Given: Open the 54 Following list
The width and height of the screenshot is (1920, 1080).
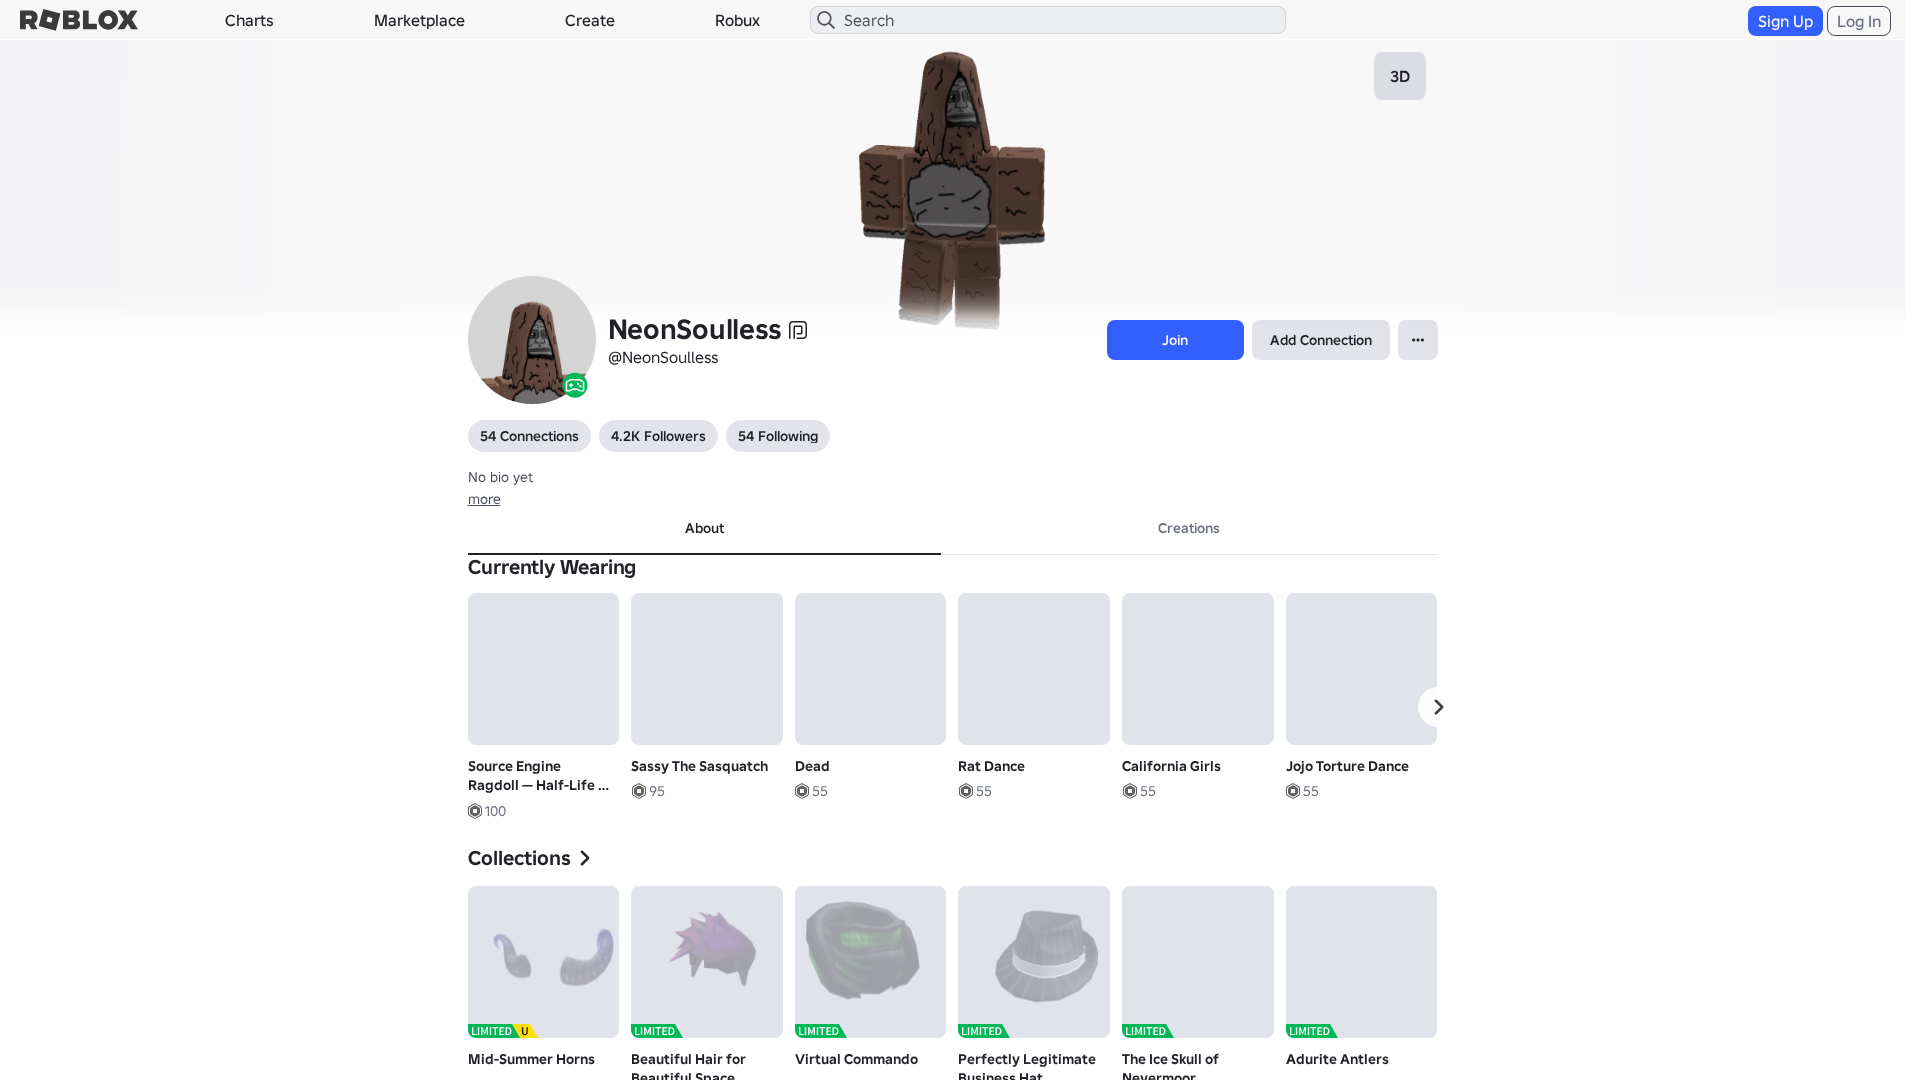Looking at the screenshot, I should point(778,436).
